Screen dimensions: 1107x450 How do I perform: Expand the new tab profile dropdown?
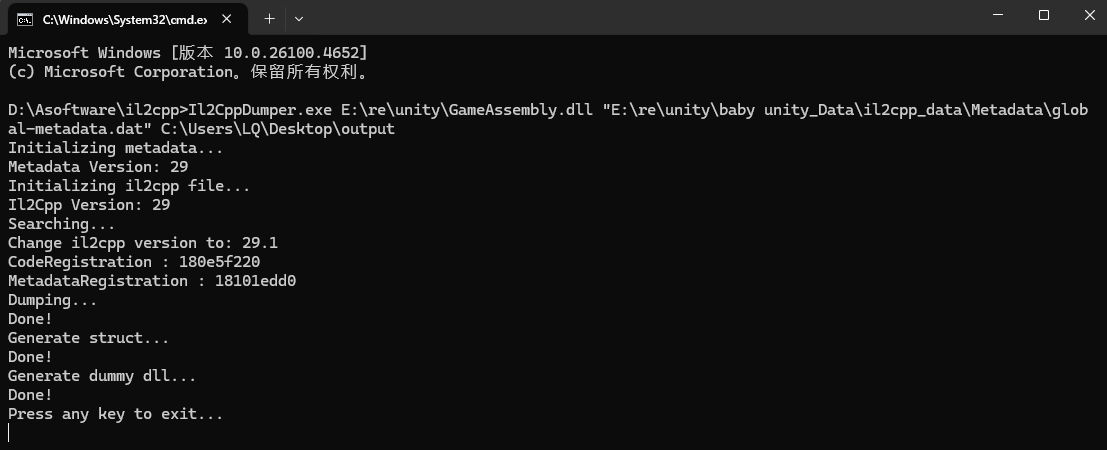point(299,18)
